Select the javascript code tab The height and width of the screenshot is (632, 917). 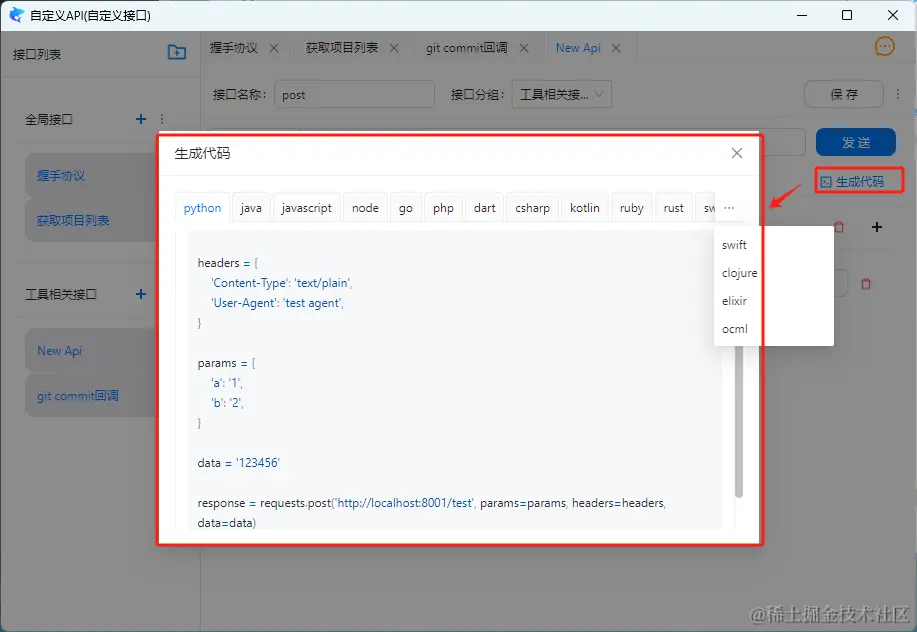(306, 208)
